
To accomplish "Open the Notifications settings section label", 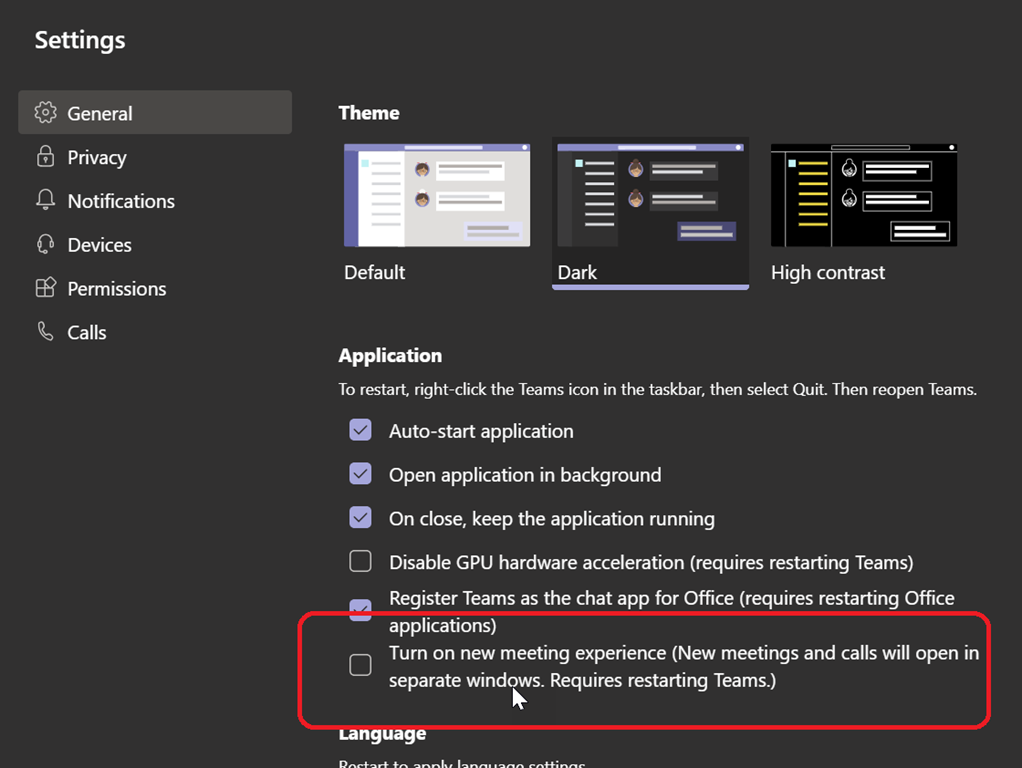I will click(120, 201).
